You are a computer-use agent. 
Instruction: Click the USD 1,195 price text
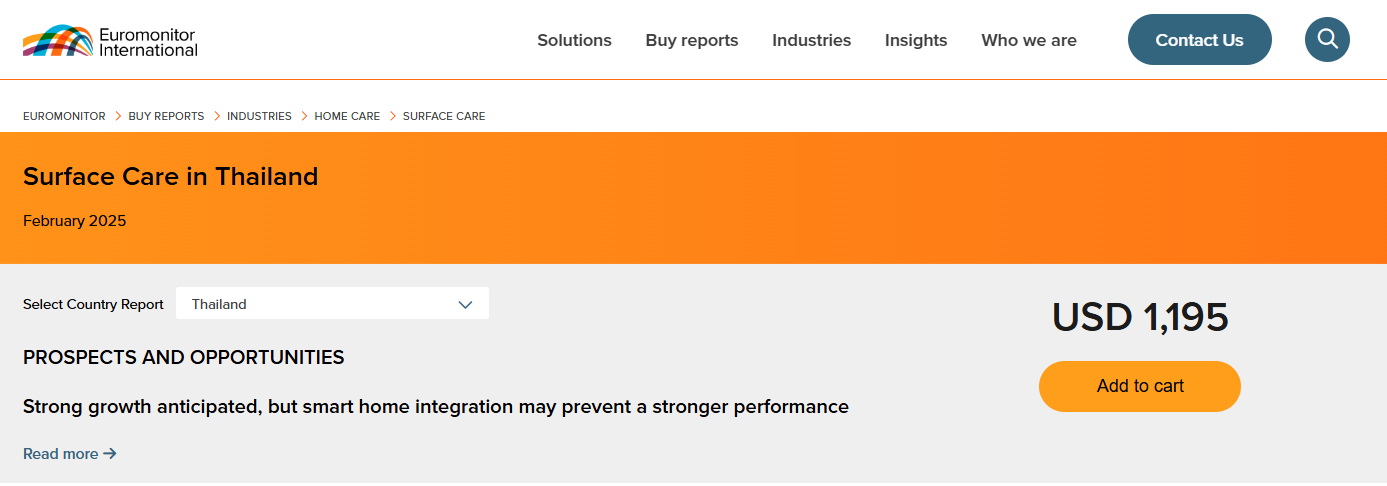coord(1140,318)
